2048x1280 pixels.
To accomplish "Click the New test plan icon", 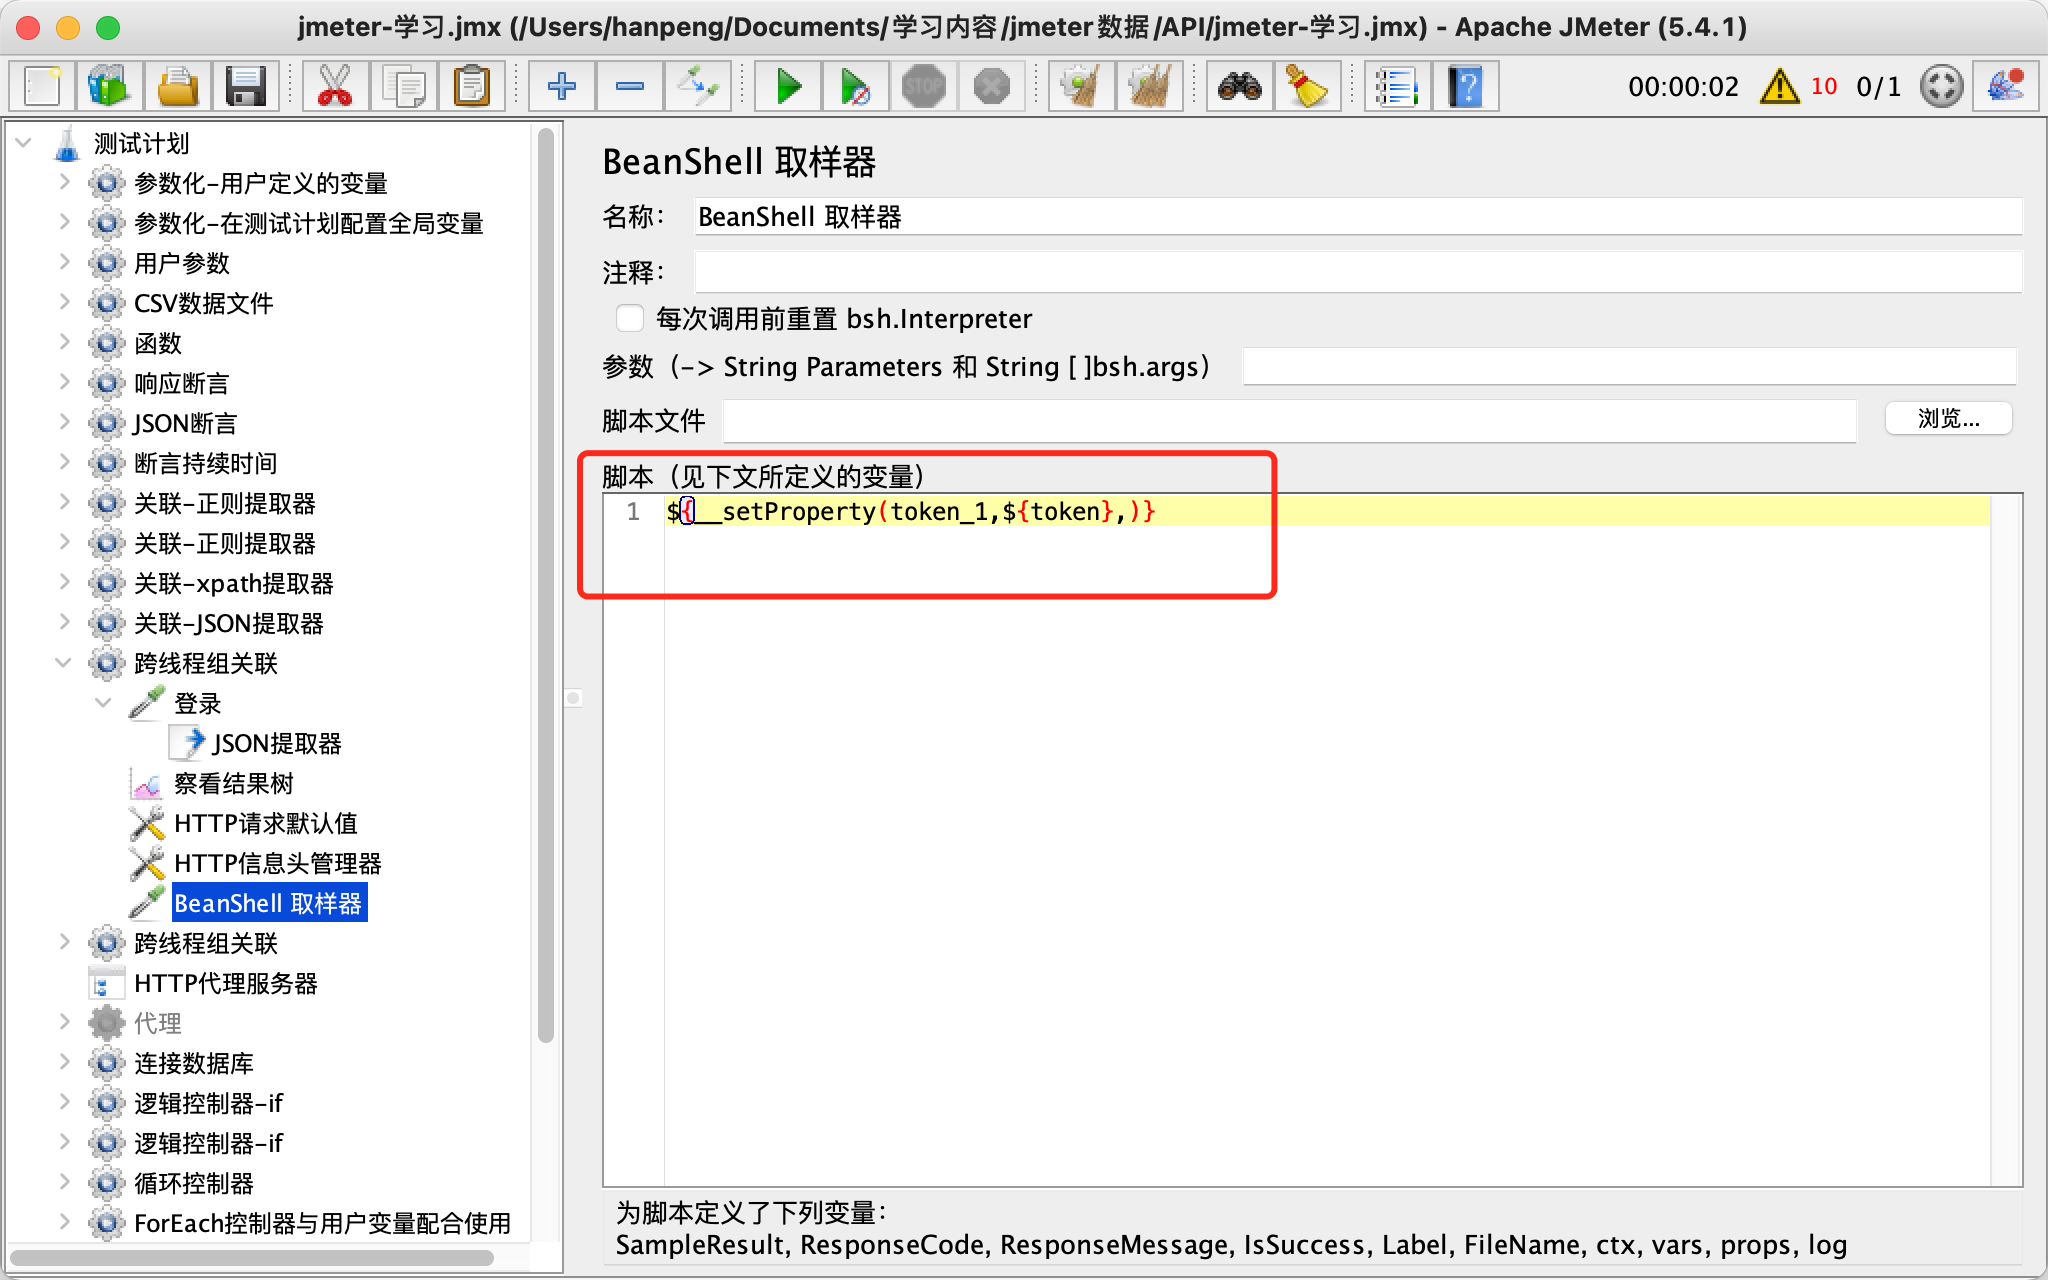I will 42,86.
